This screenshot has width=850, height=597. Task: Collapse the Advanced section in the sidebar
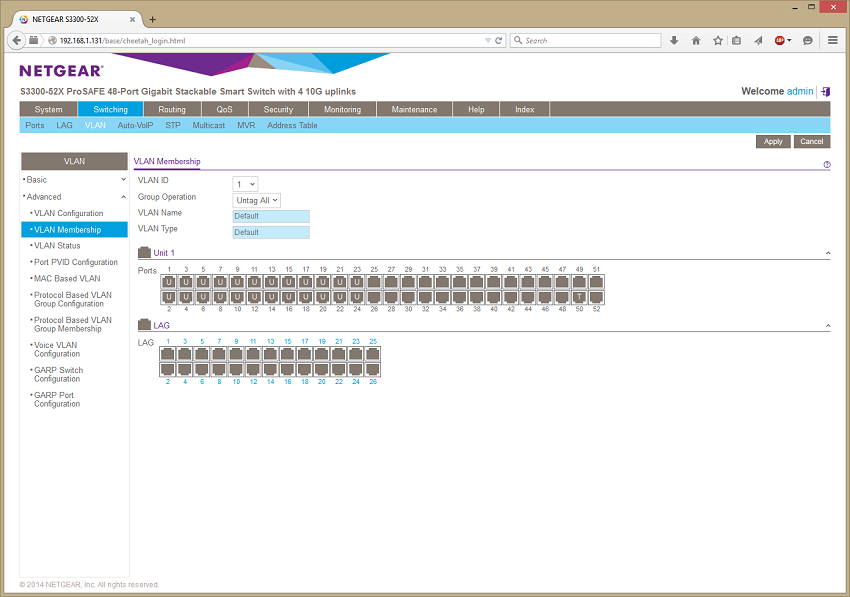[x=123, y=197]
